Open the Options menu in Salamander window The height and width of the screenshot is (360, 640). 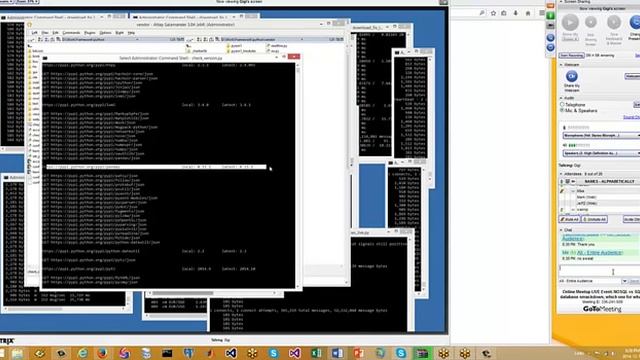pos(105,33)
